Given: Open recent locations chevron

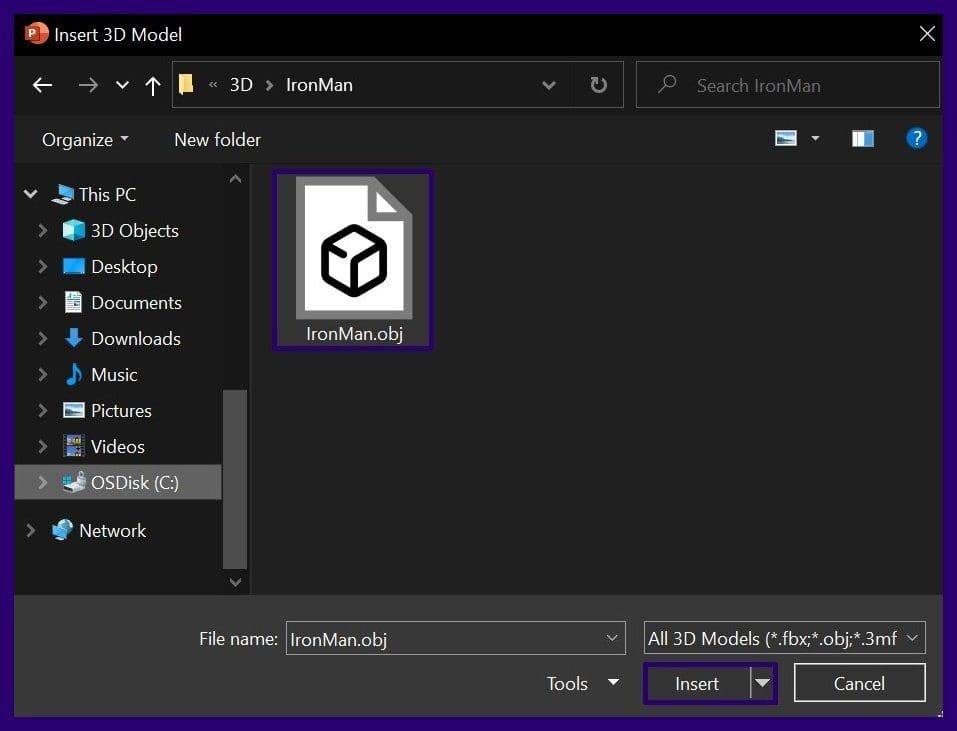Looking at the screenshot, I should pos(123,85).
